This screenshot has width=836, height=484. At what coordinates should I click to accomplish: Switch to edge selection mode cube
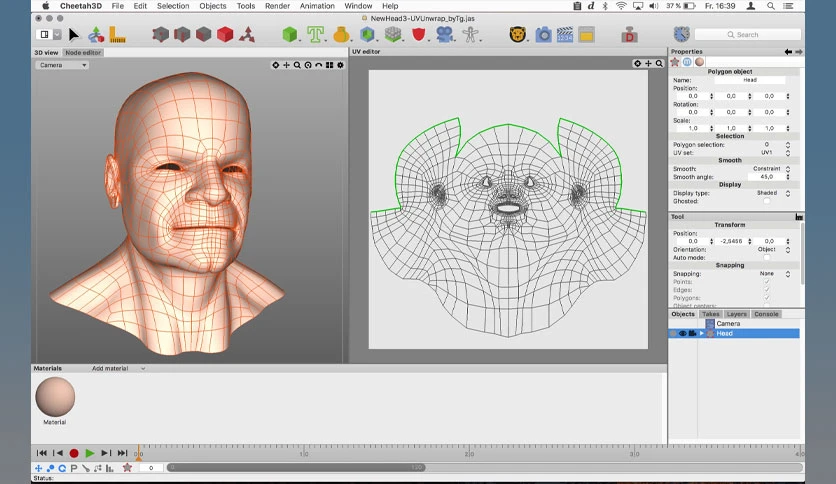[x=182, y=35]
